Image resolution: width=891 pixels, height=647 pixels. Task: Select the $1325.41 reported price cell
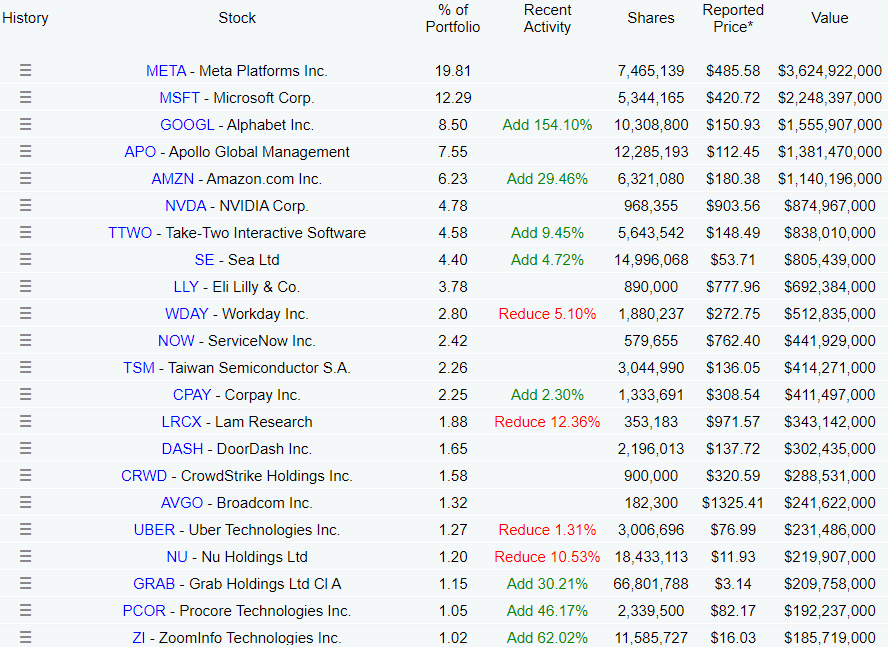pyautogui.click(x=733, y=503)
